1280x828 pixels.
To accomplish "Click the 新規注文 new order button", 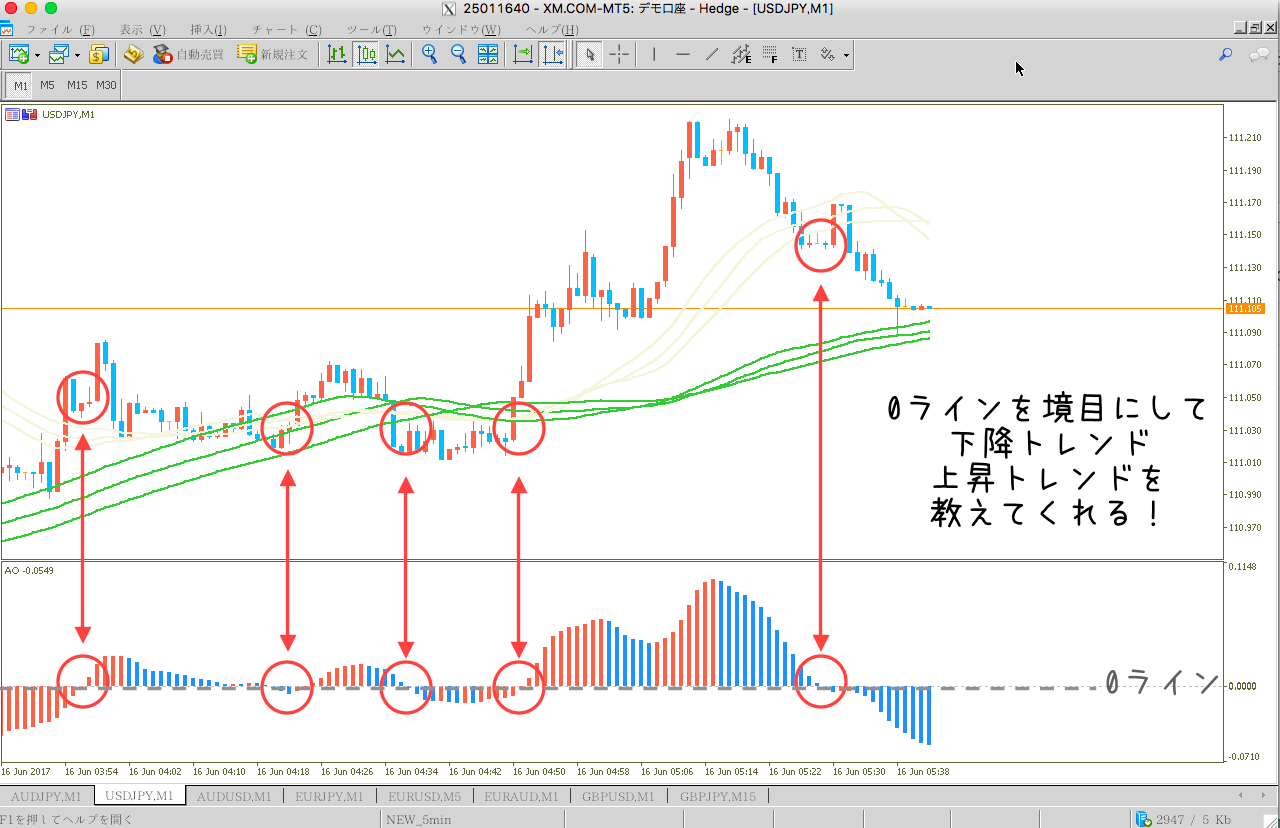I will coord(273,55).
